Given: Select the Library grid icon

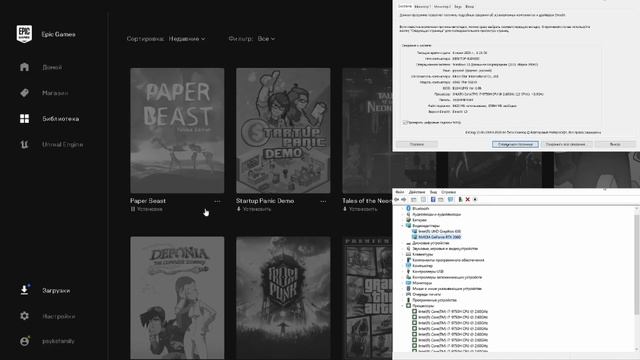Looking at the screenshot, I should point(24,118).
